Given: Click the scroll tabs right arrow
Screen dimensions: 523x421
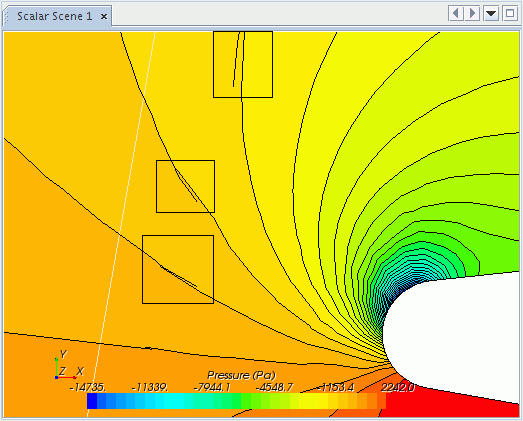Looking at the screenshot, I should click(472, 14).
